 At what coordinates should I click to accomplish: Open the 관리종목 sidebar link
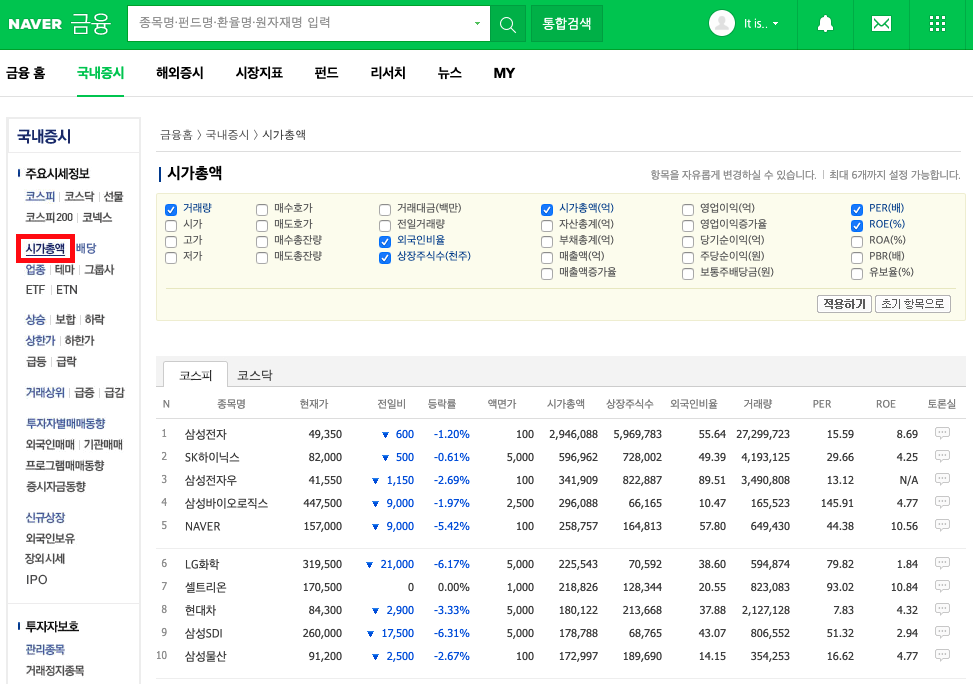[x=45, y=649]
